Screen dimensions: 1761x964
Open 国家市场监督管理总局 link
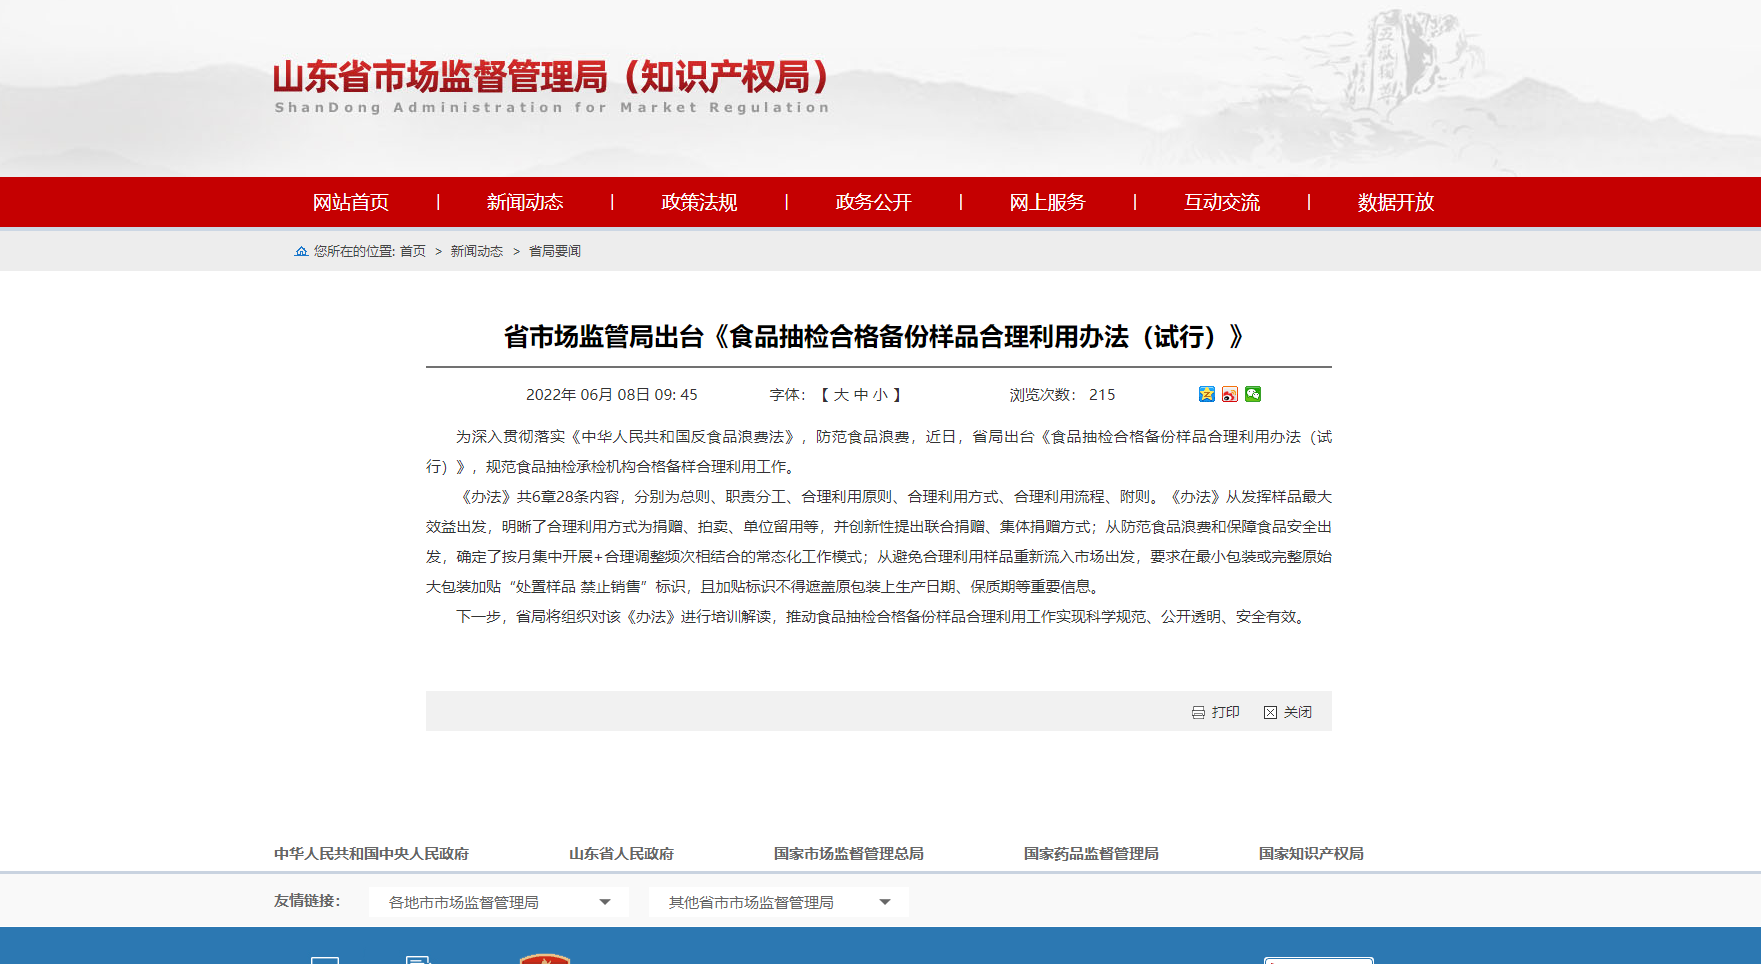click(848, 853)
